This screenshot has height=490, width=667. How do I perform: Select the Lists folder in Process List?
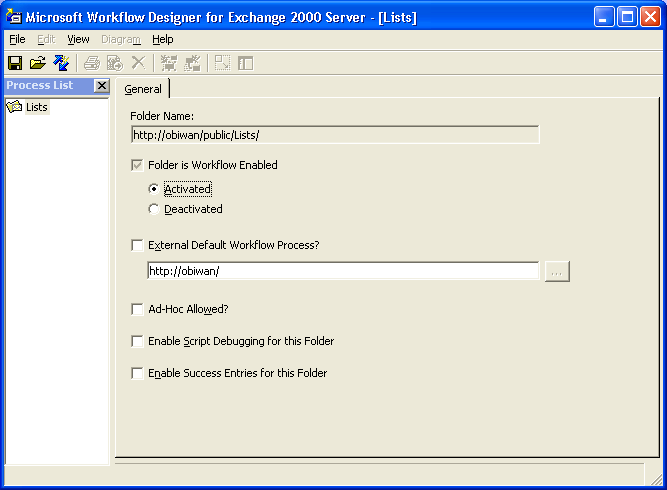coord(36,107)
